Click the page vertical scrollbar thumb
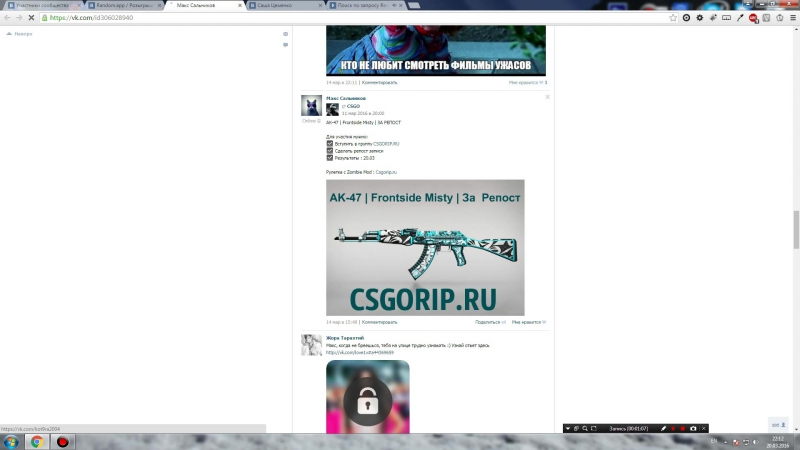 coord(796,229)
